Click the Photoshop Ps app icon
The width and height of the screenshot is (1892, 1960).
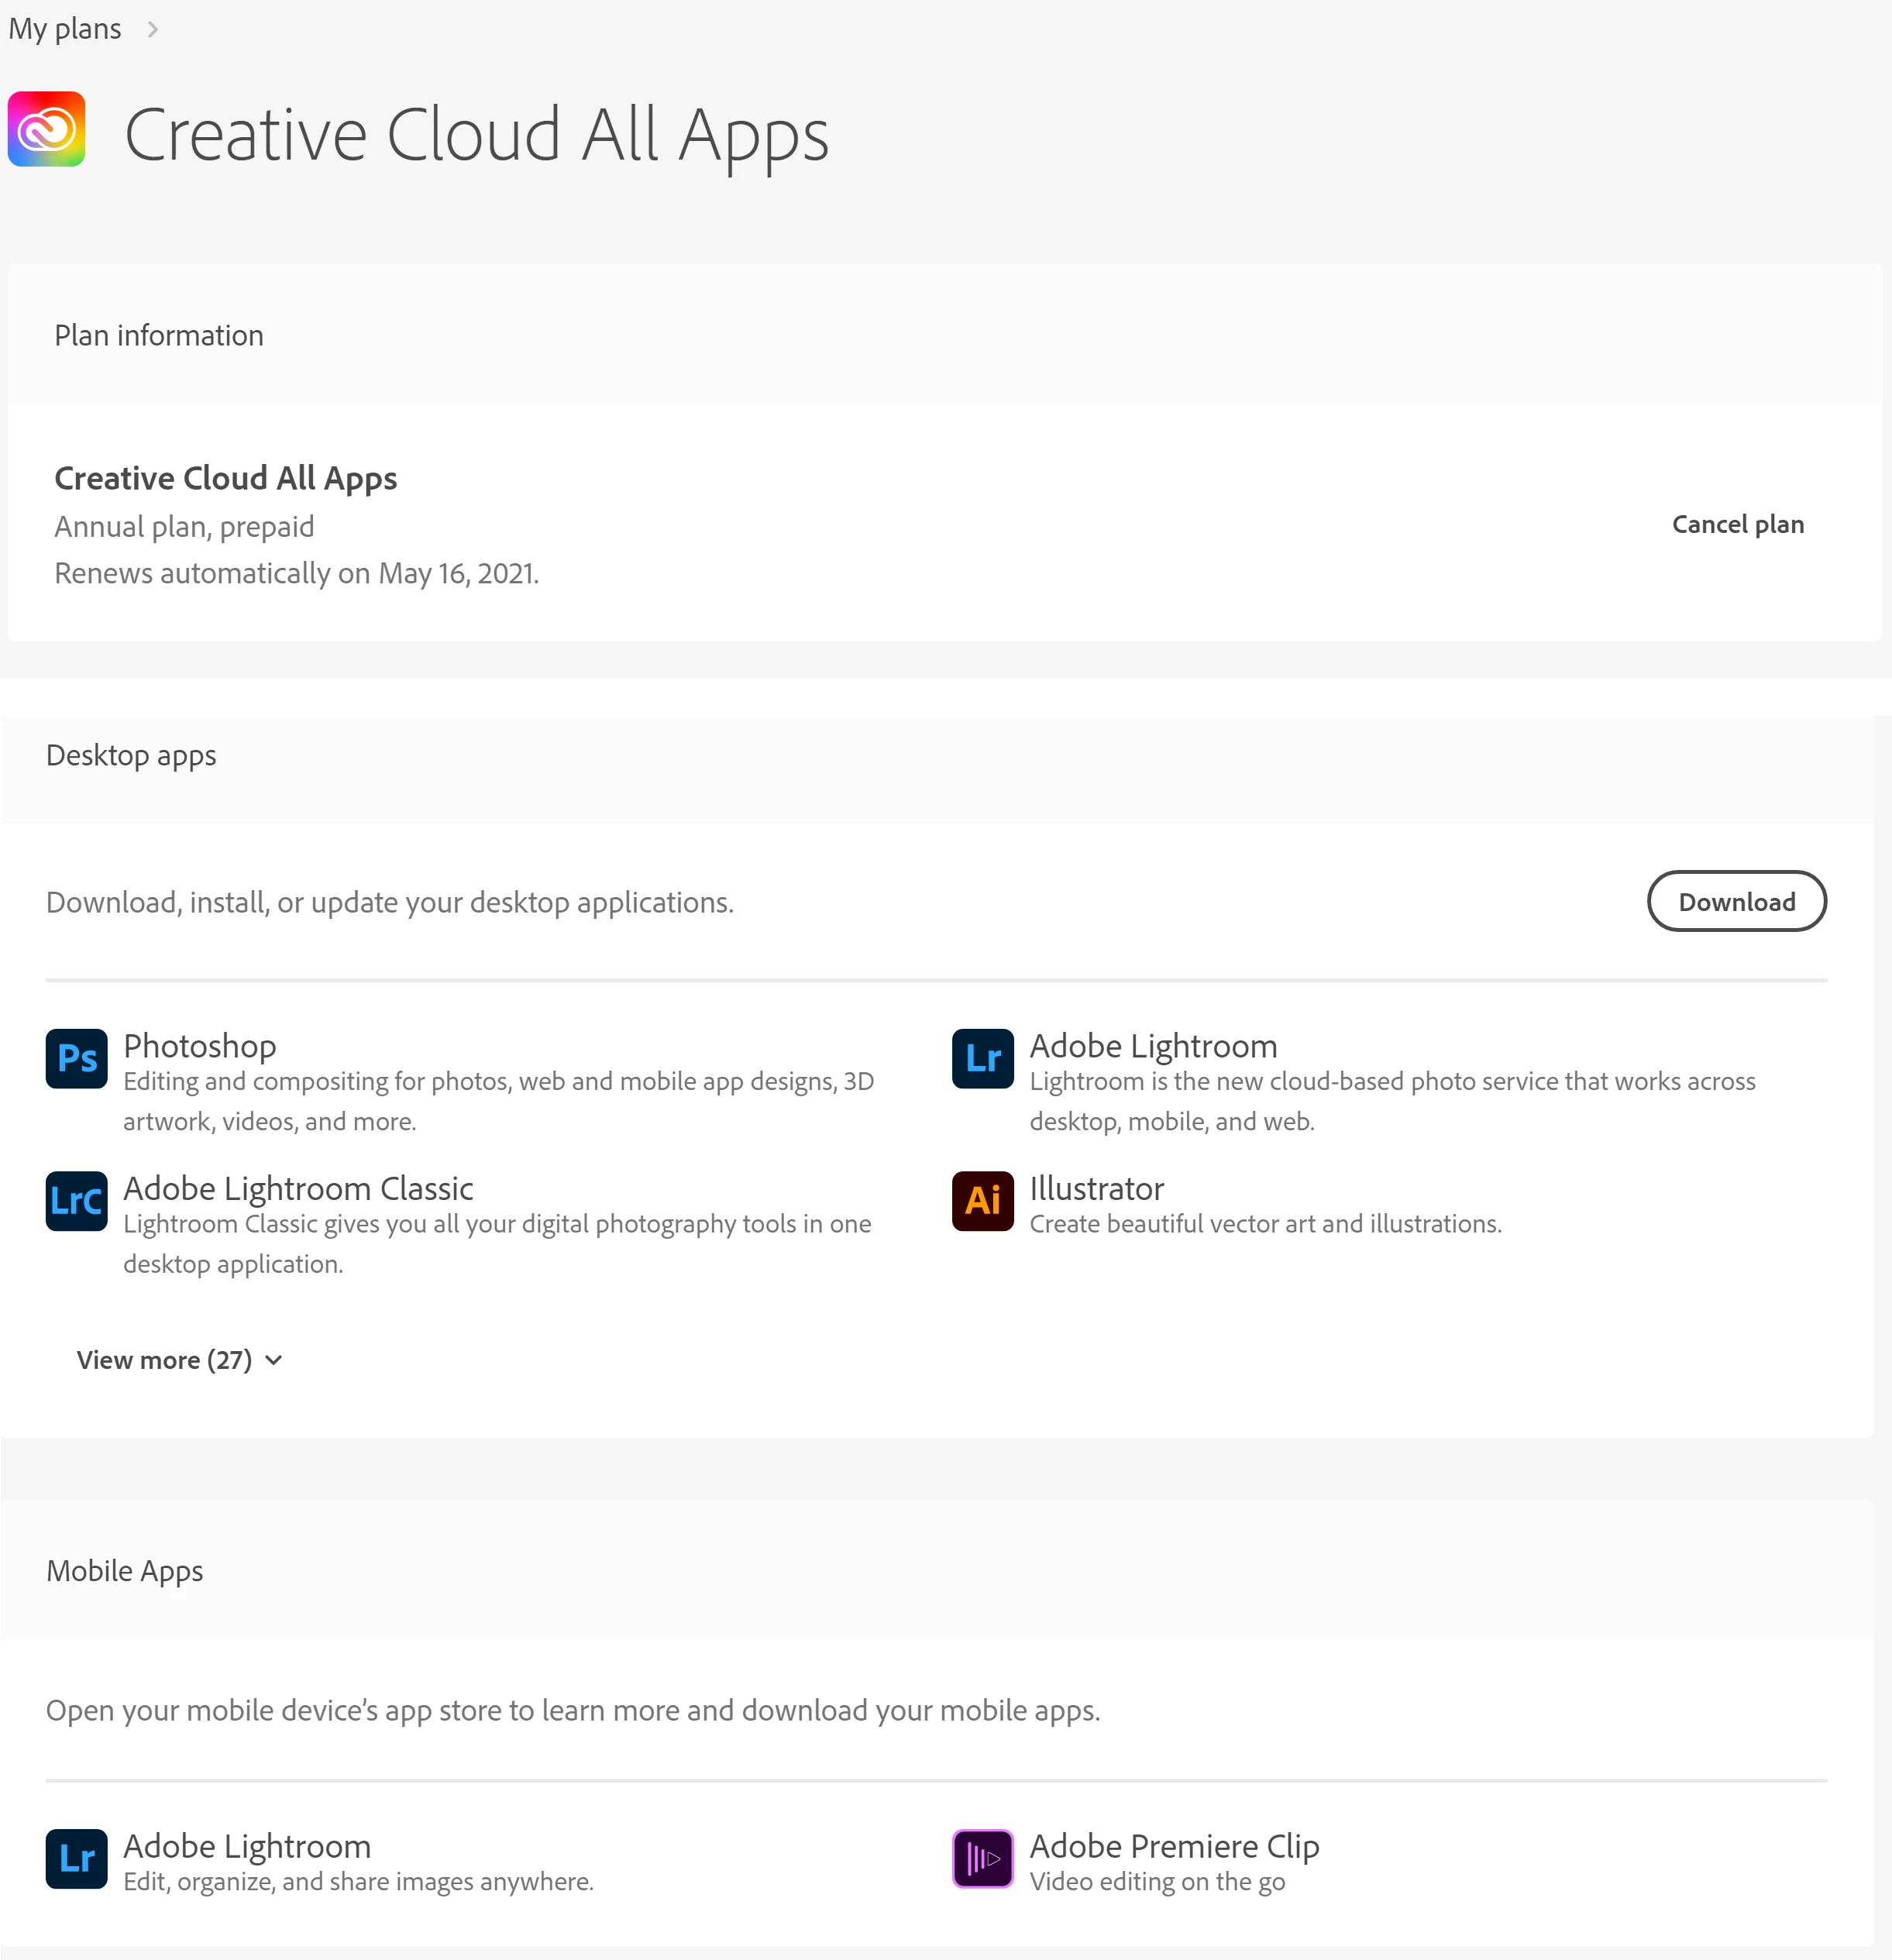77,1058
